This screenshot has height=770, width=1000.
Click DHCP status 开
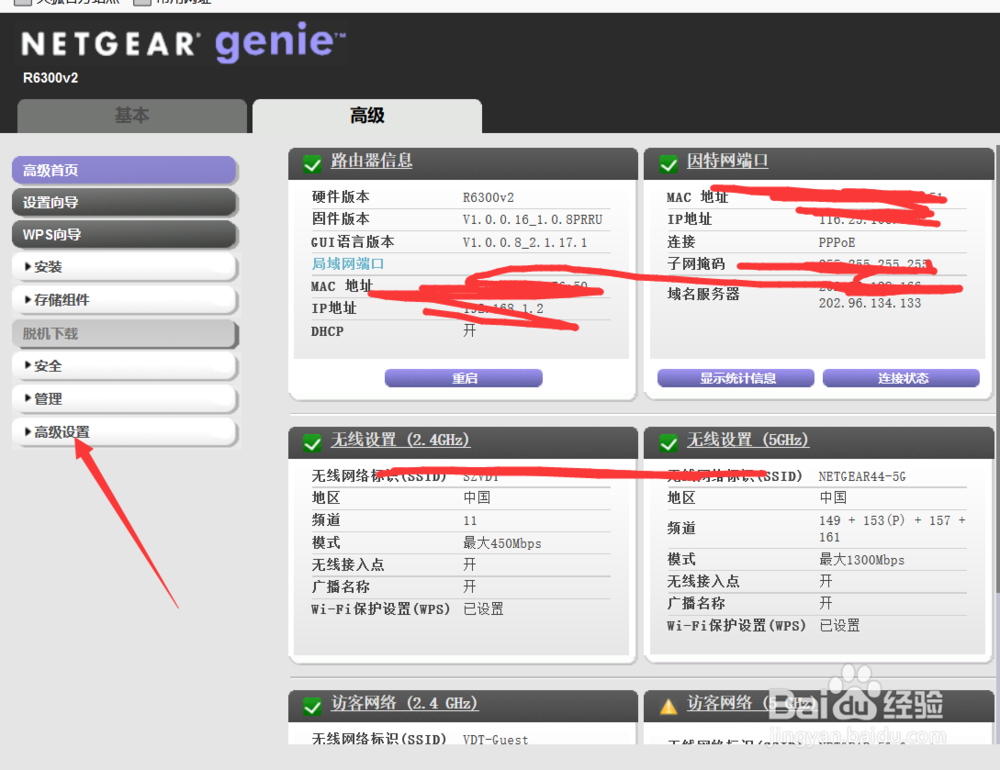click(469, 330)
